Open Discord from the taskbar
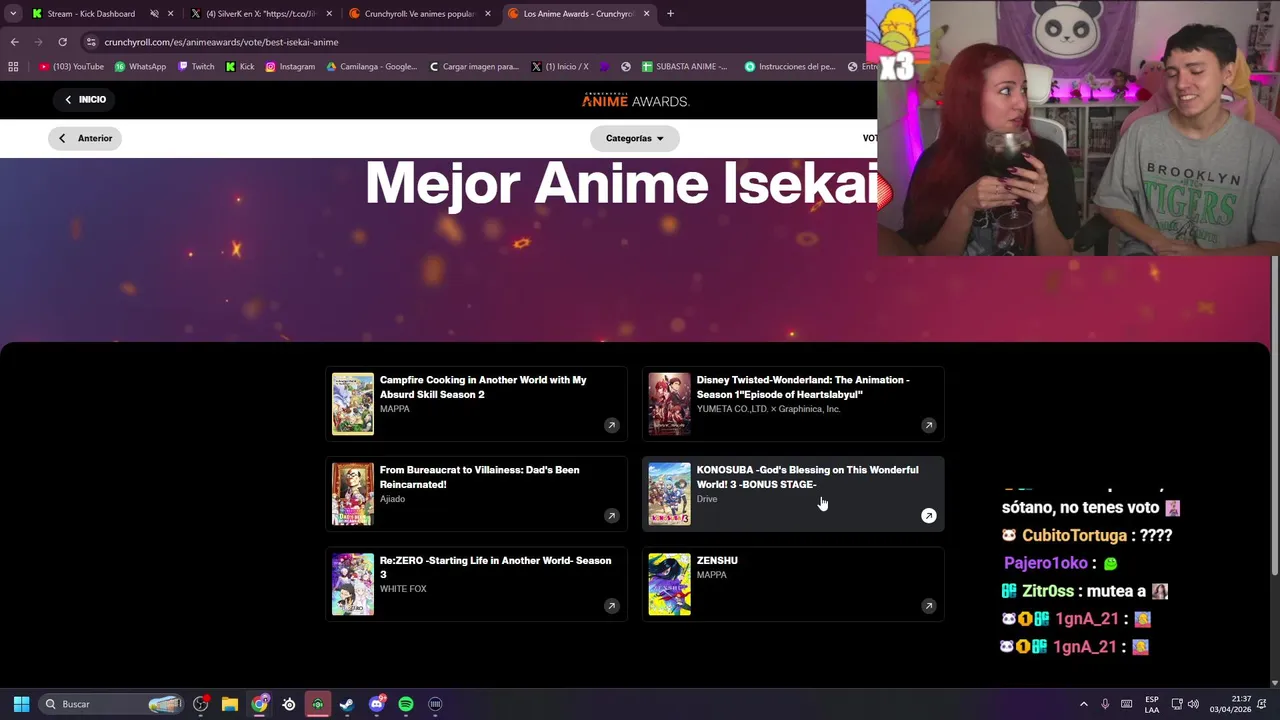 377,704
